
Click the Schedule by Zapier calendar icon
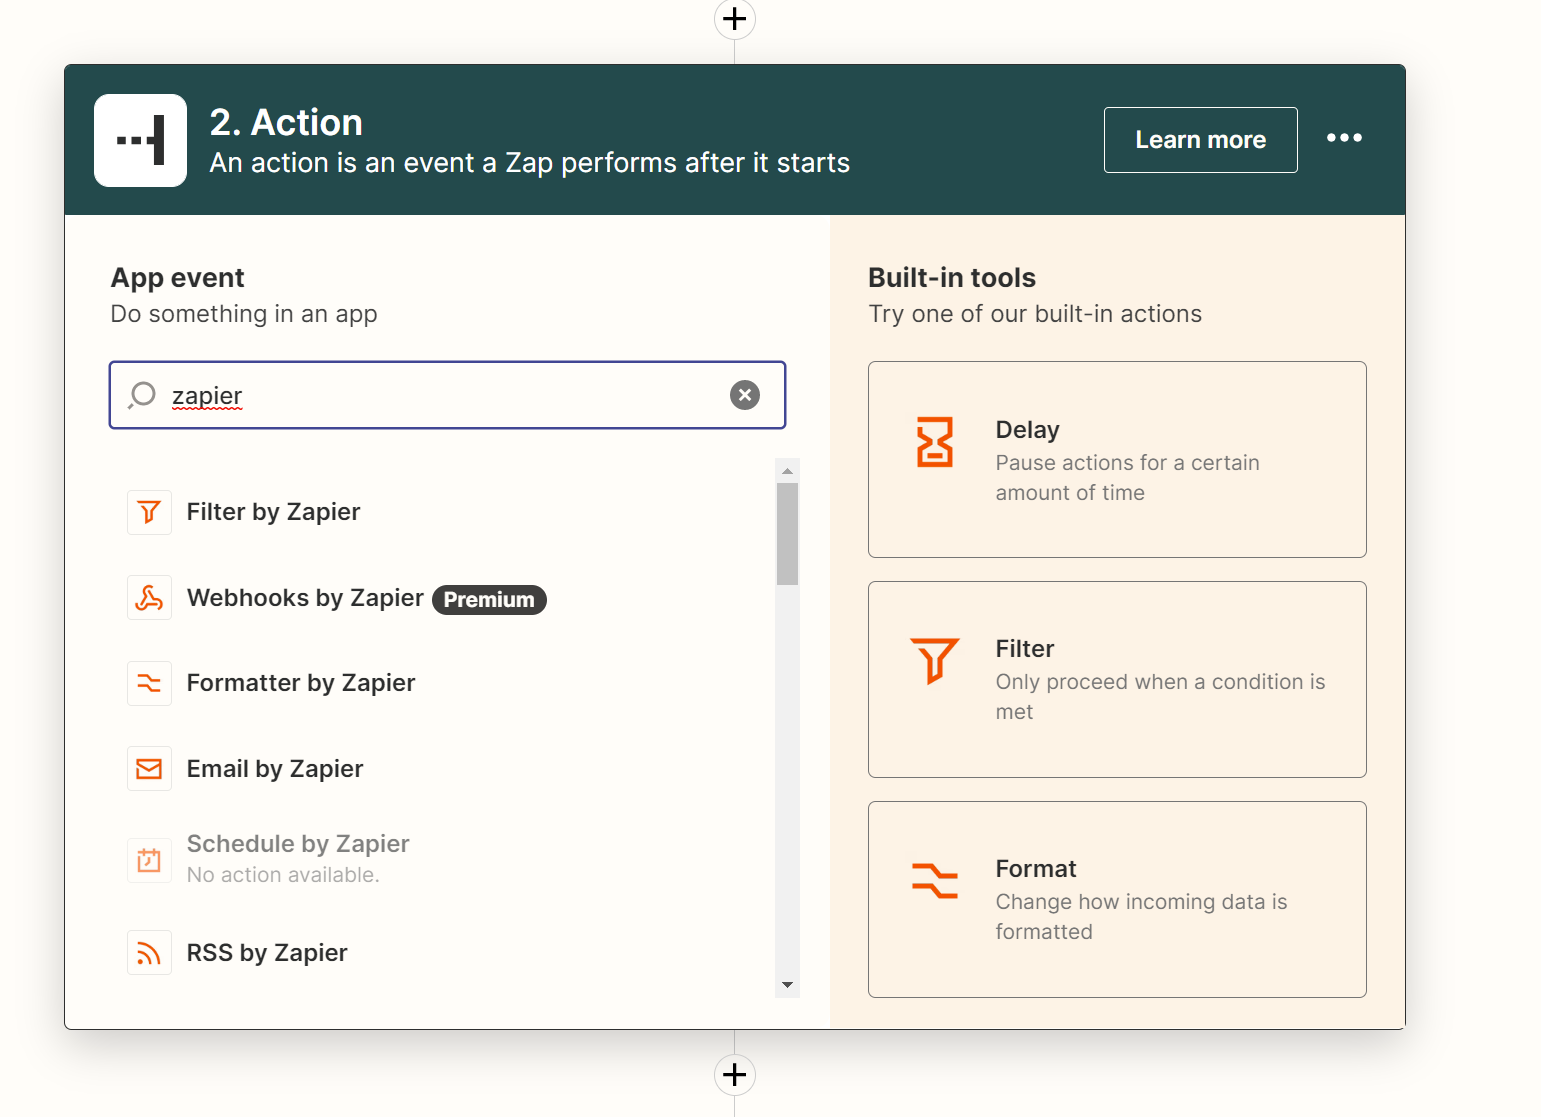tap(149, 860)
